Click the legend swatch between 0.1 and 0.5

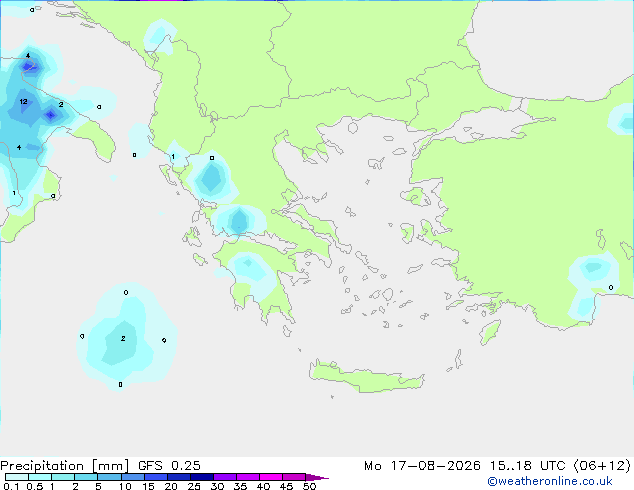[17, 477]
